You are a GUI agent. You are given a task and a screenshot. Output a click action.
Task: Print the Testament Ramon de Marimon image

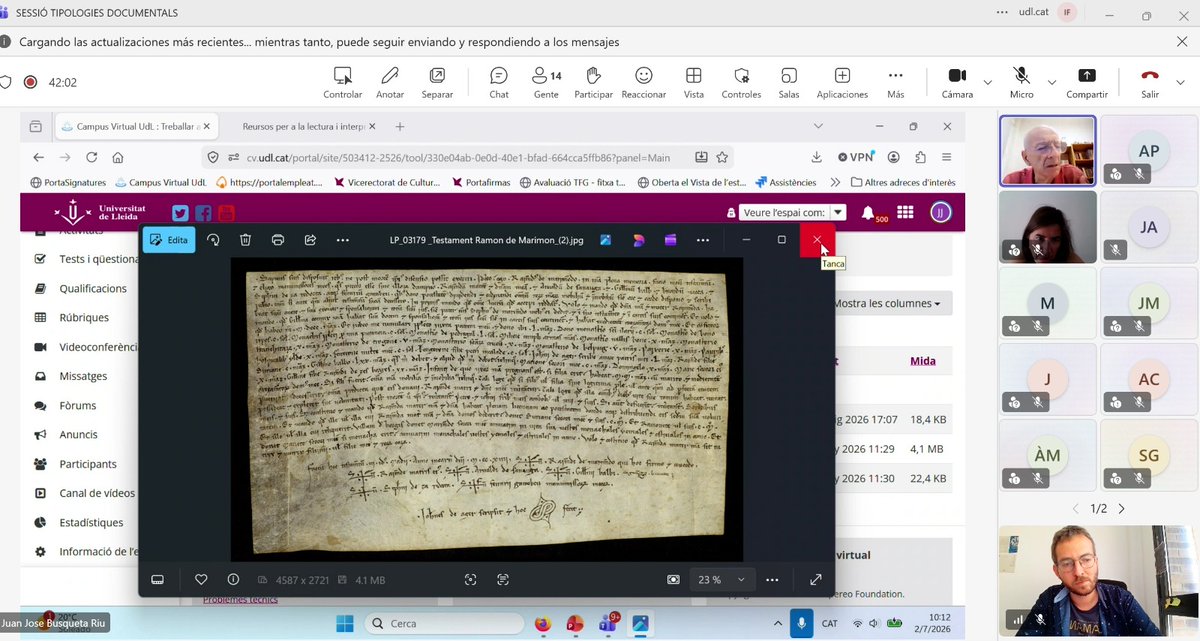click(x=278, y=240)
